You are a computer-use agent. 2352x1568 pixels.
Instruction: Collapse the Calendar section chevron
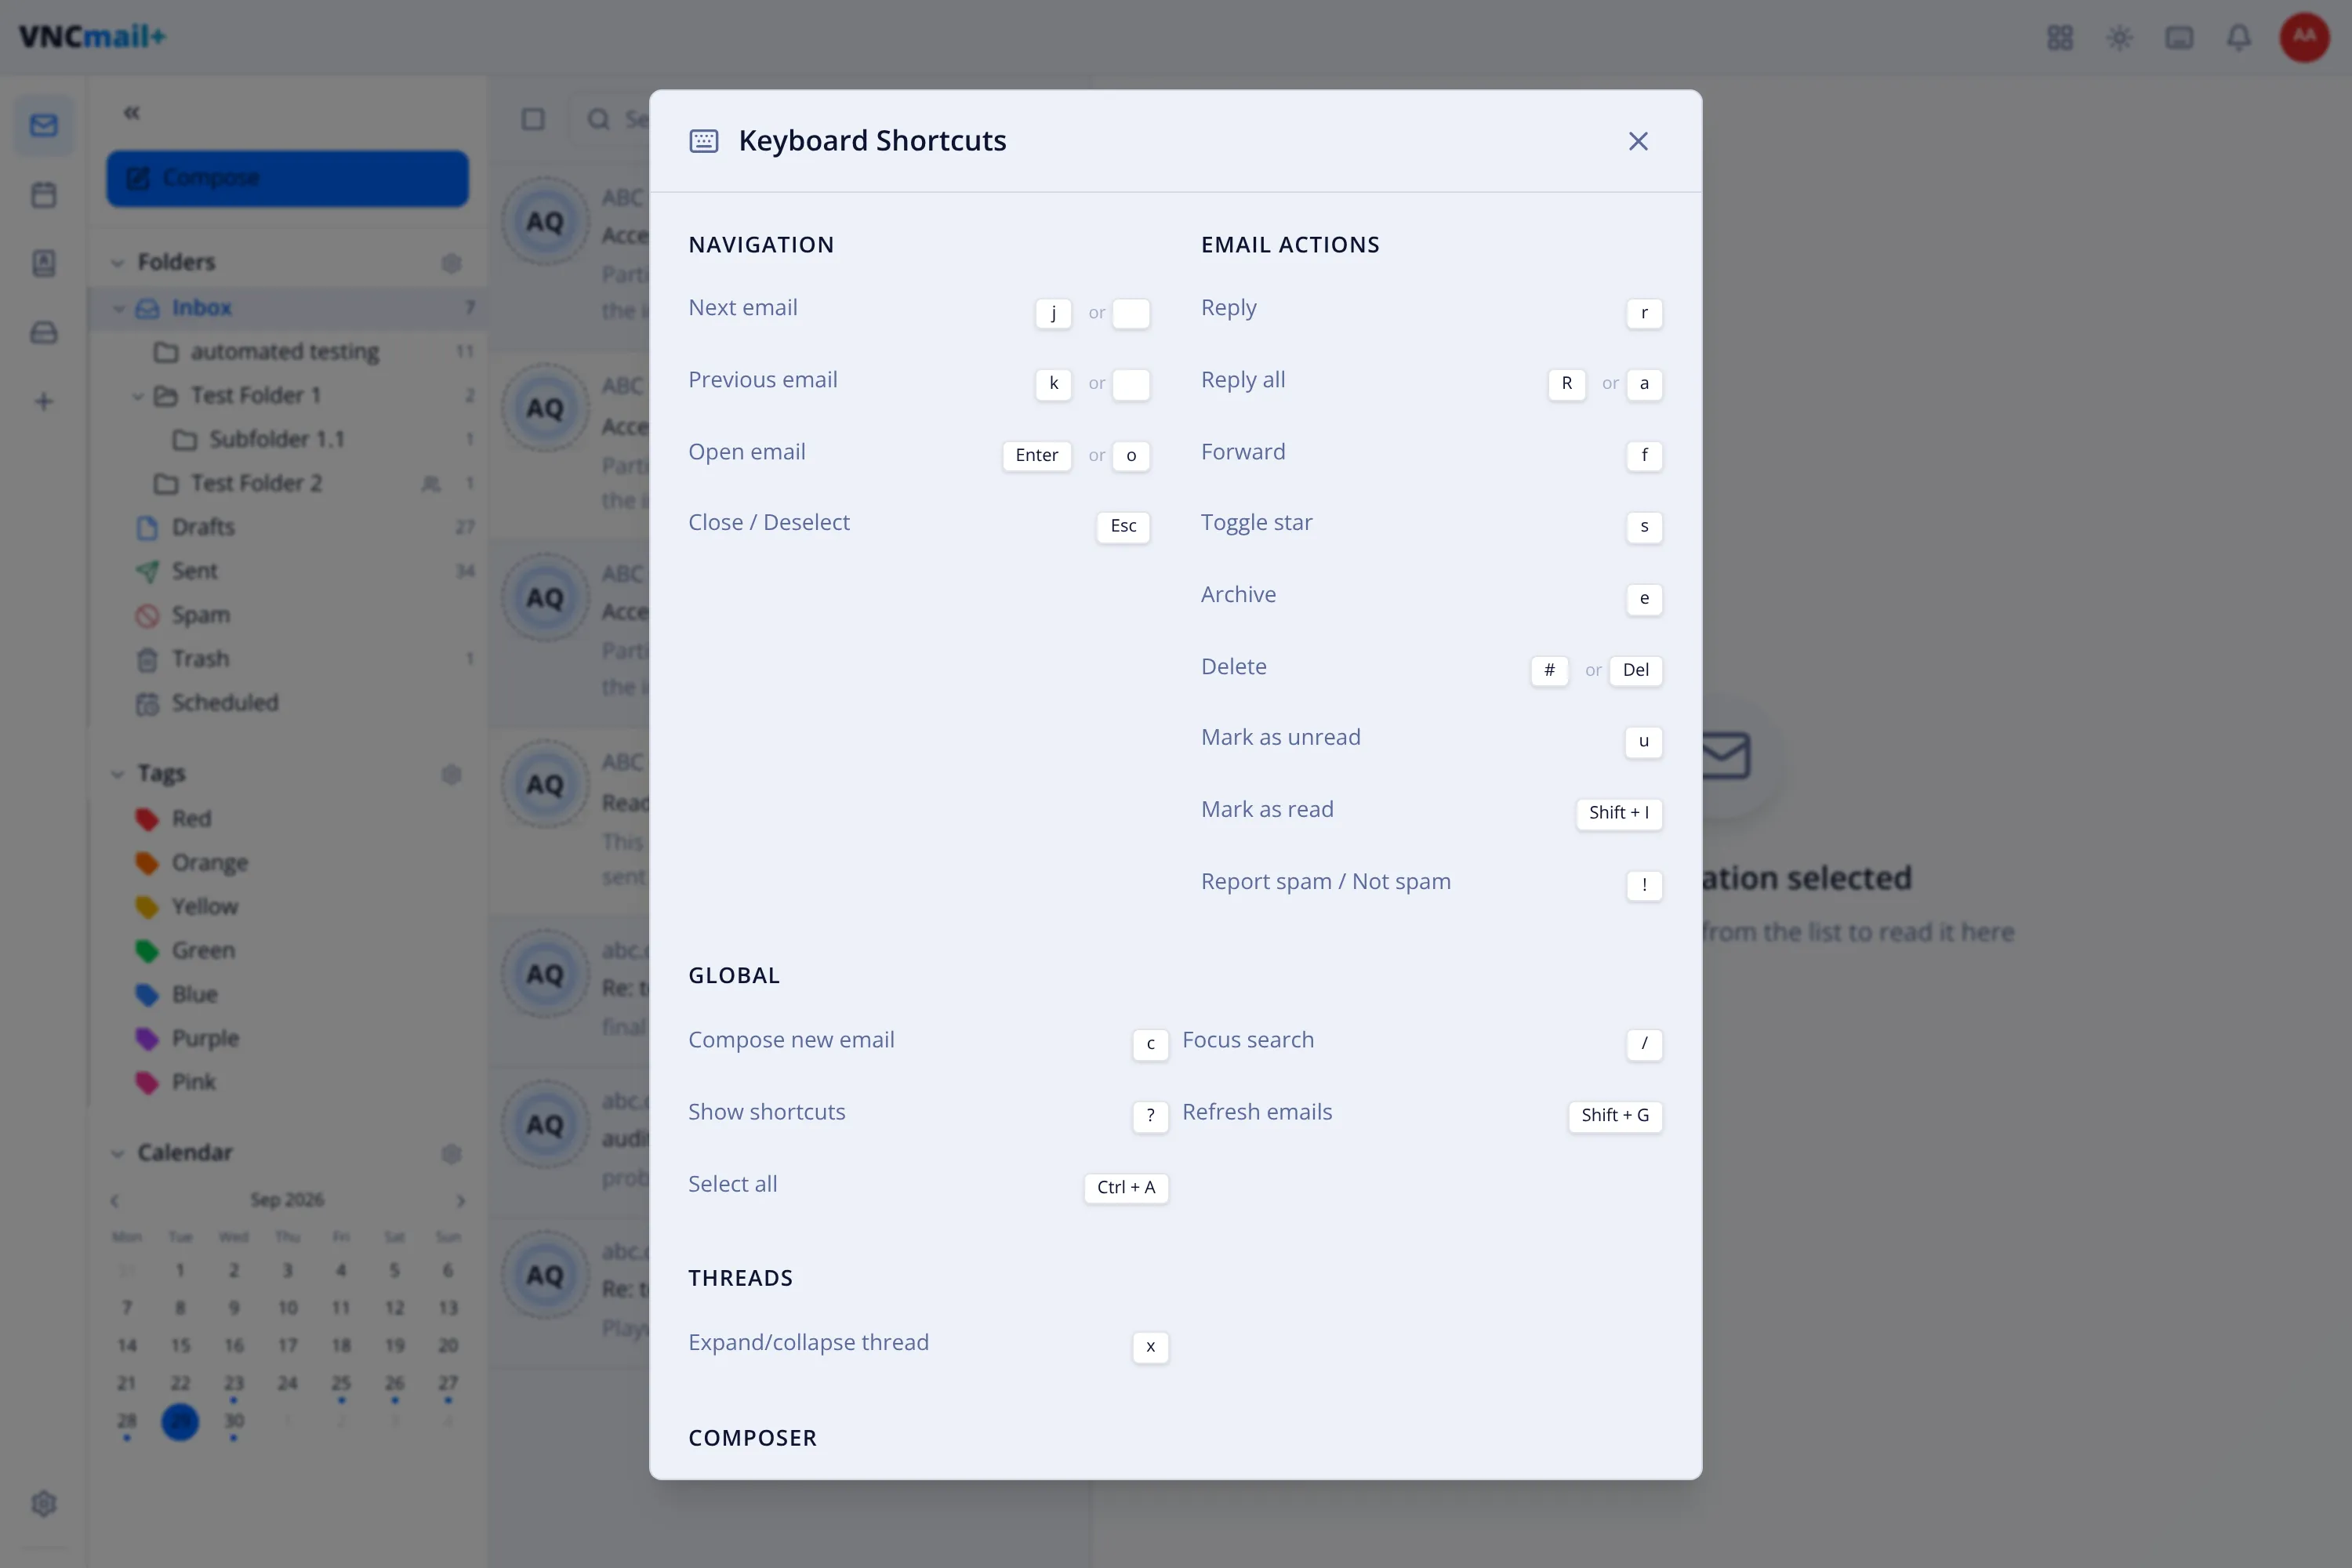117,1154
